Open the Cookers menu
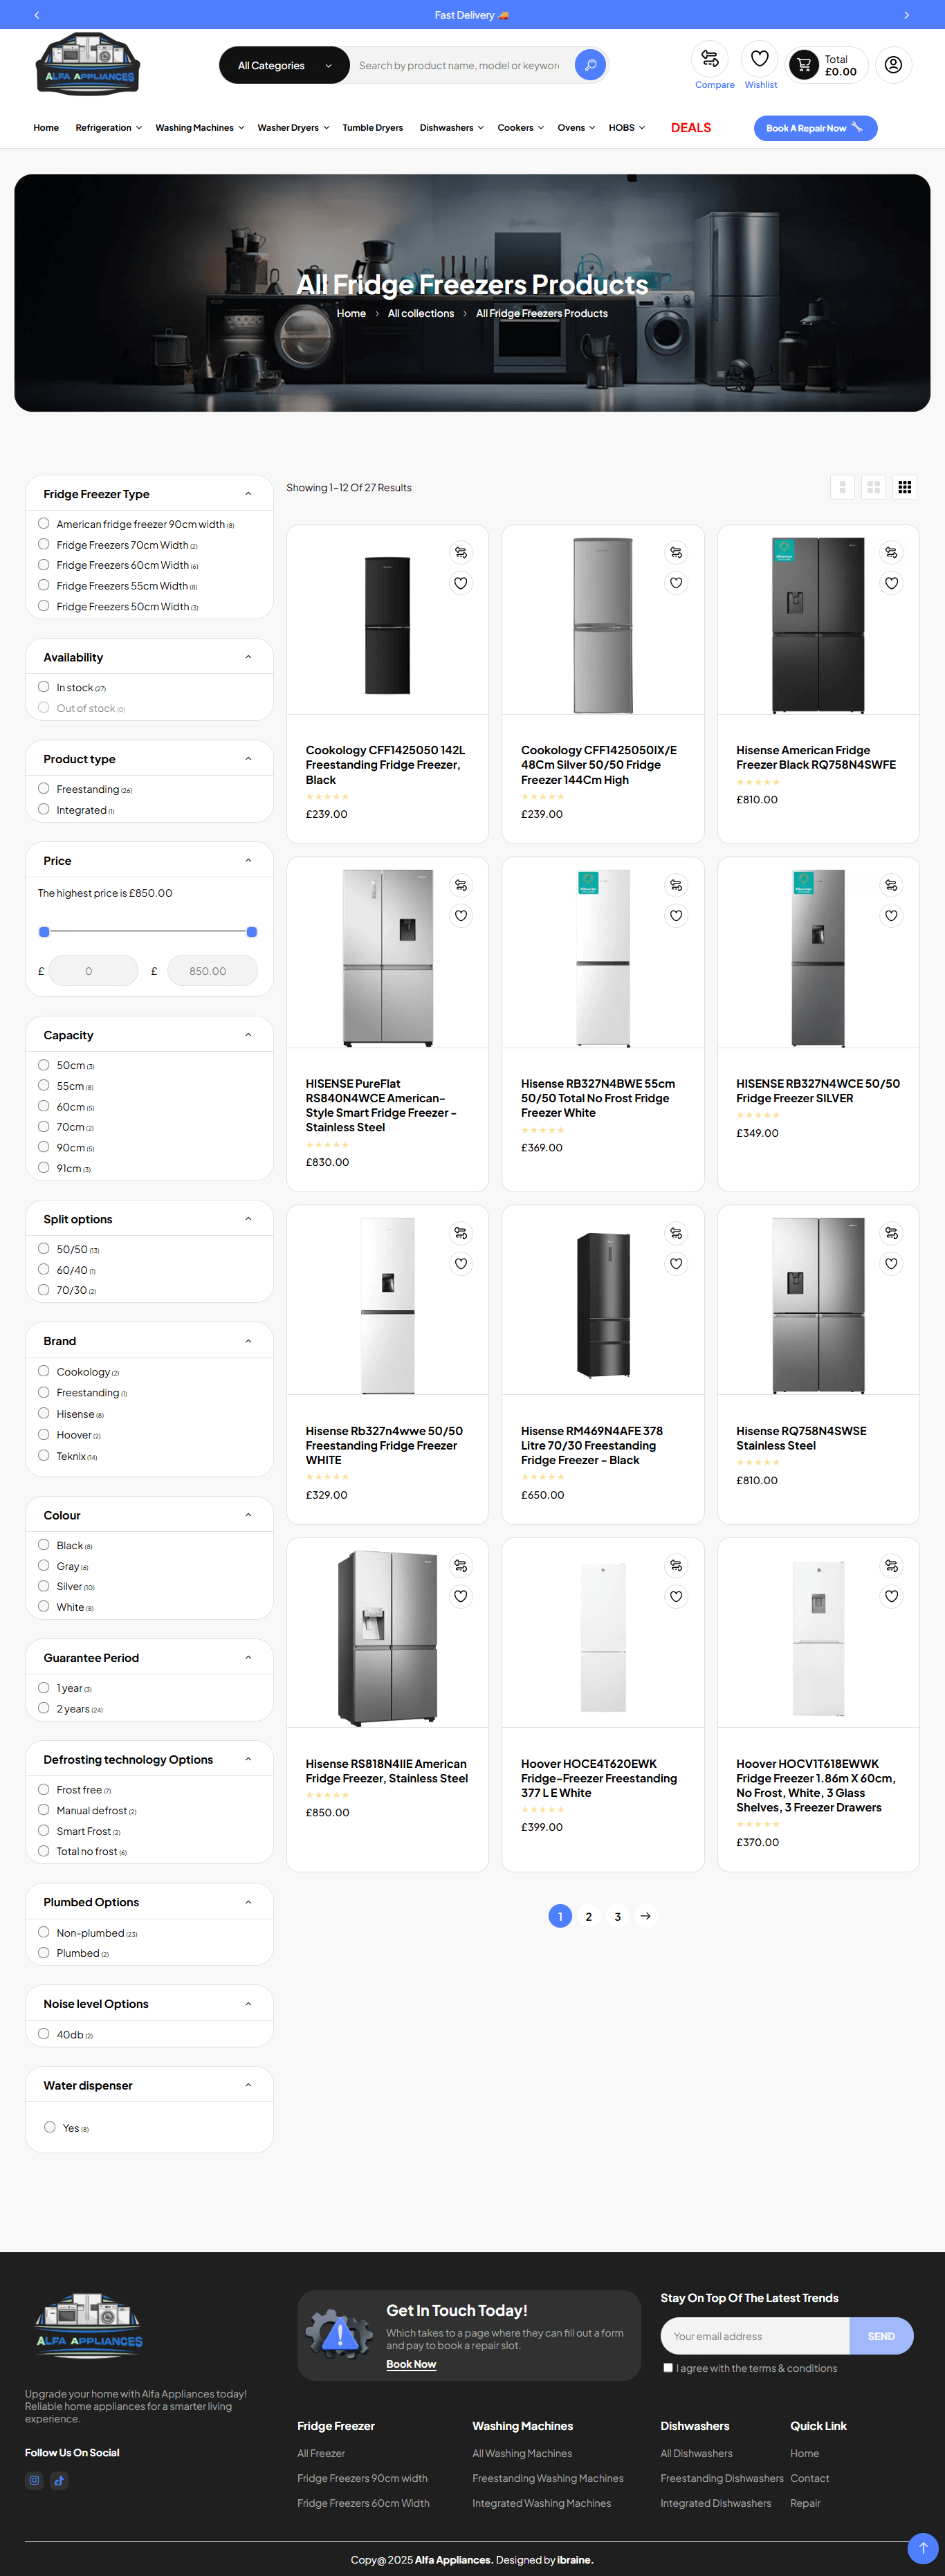The image size is (945, 2576). [x=520, y=128]
